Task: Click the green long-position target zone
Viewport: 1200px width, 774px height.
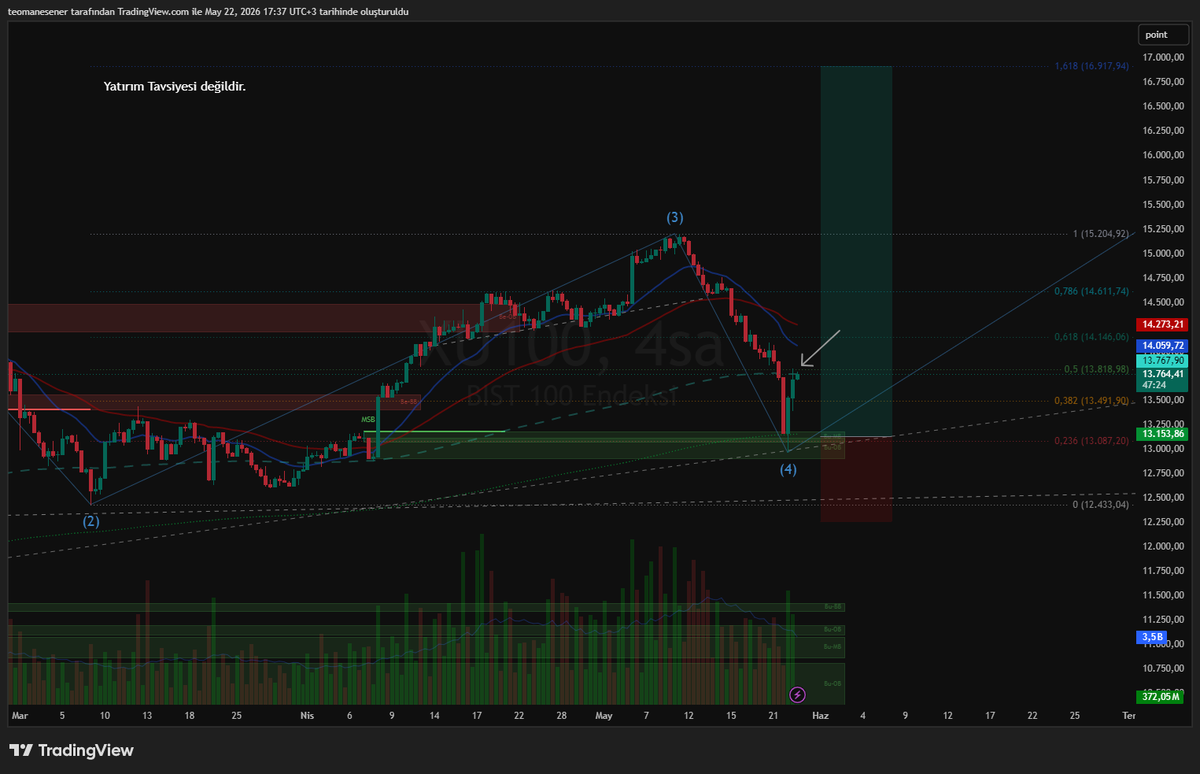Action: click(x=856, y=251)
